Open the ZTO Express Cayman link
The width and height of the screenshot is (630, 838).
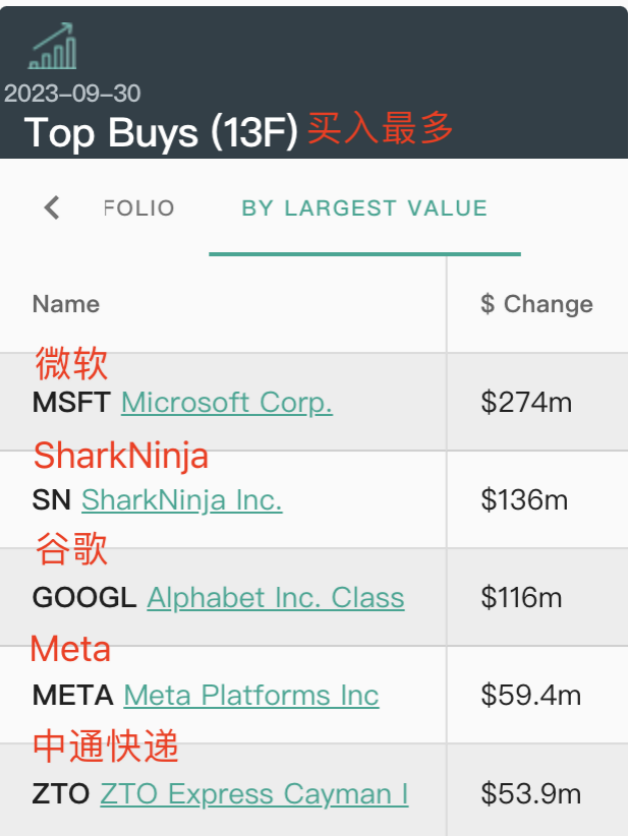tap(254, 794)
